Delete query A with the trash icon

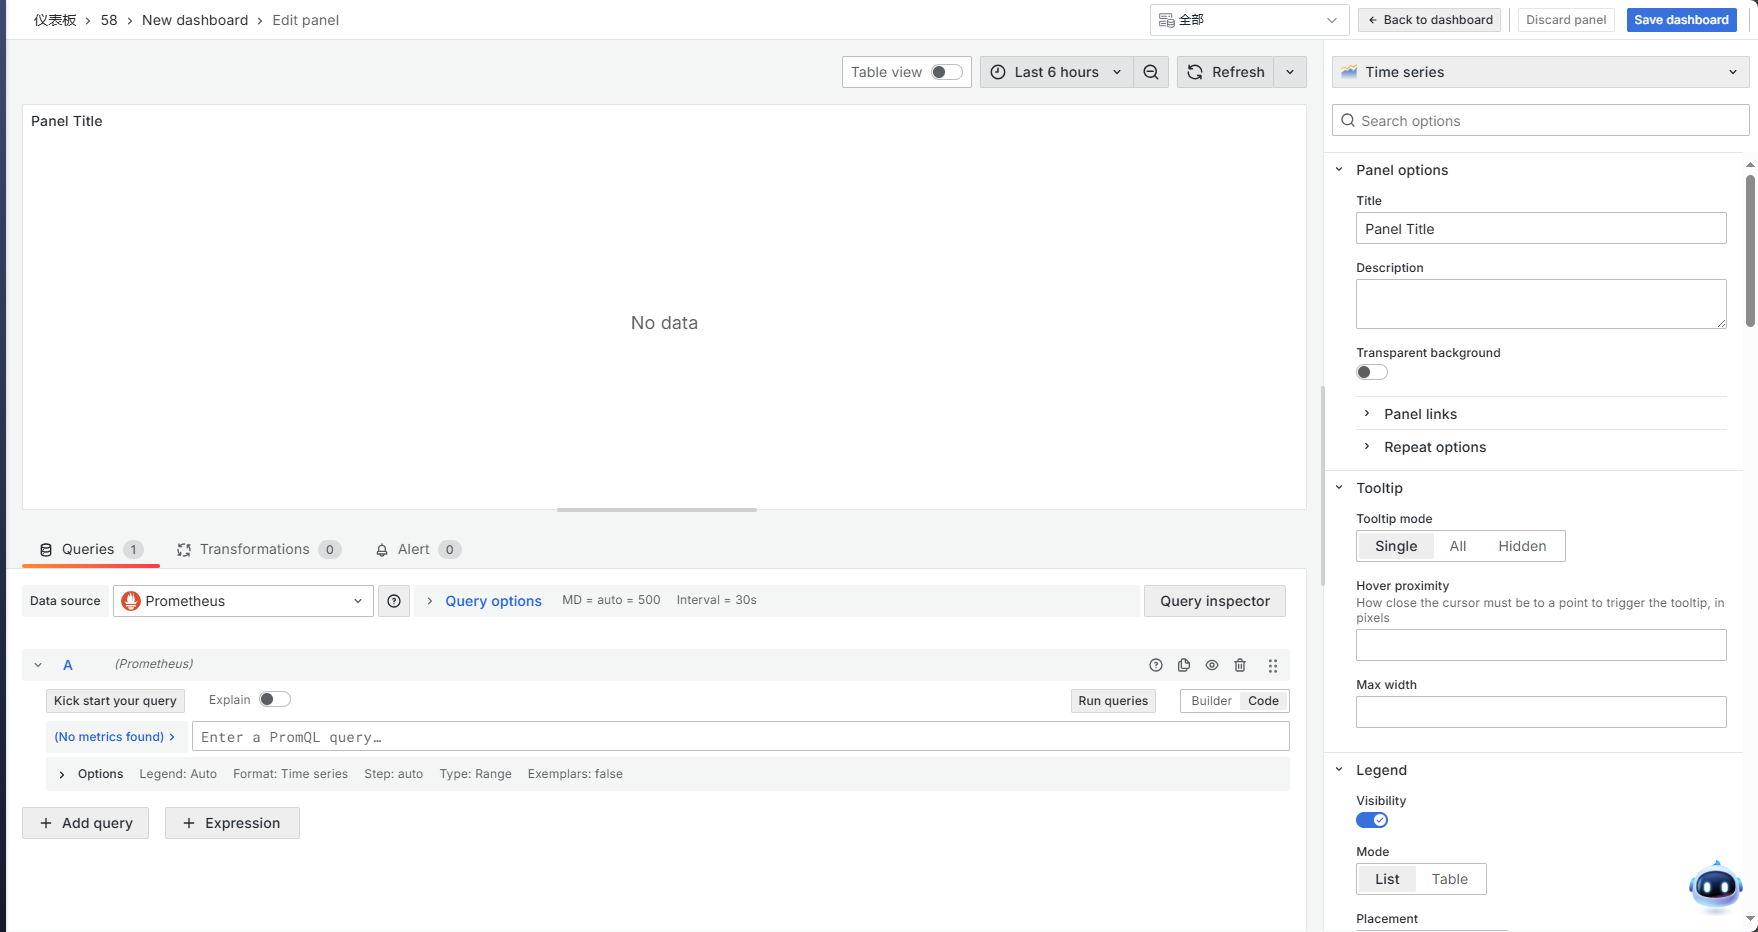(1240, 665)
